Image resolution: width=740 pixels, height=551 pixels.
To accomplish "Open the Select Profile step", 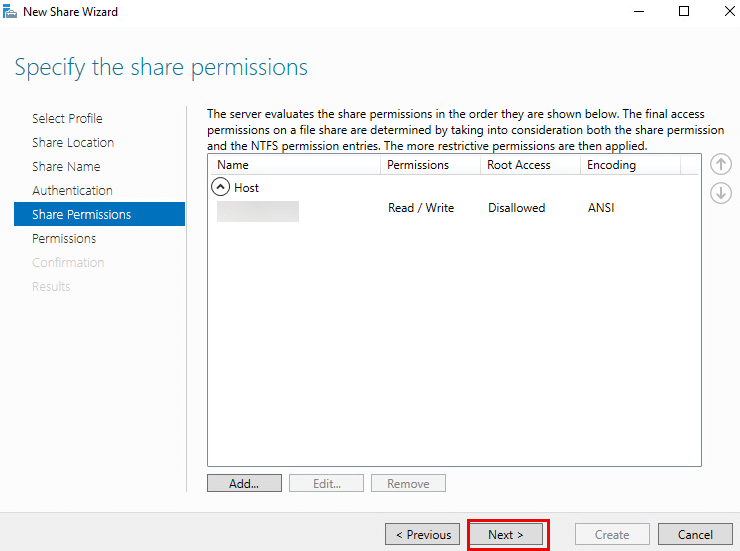I will click(67, 118).
